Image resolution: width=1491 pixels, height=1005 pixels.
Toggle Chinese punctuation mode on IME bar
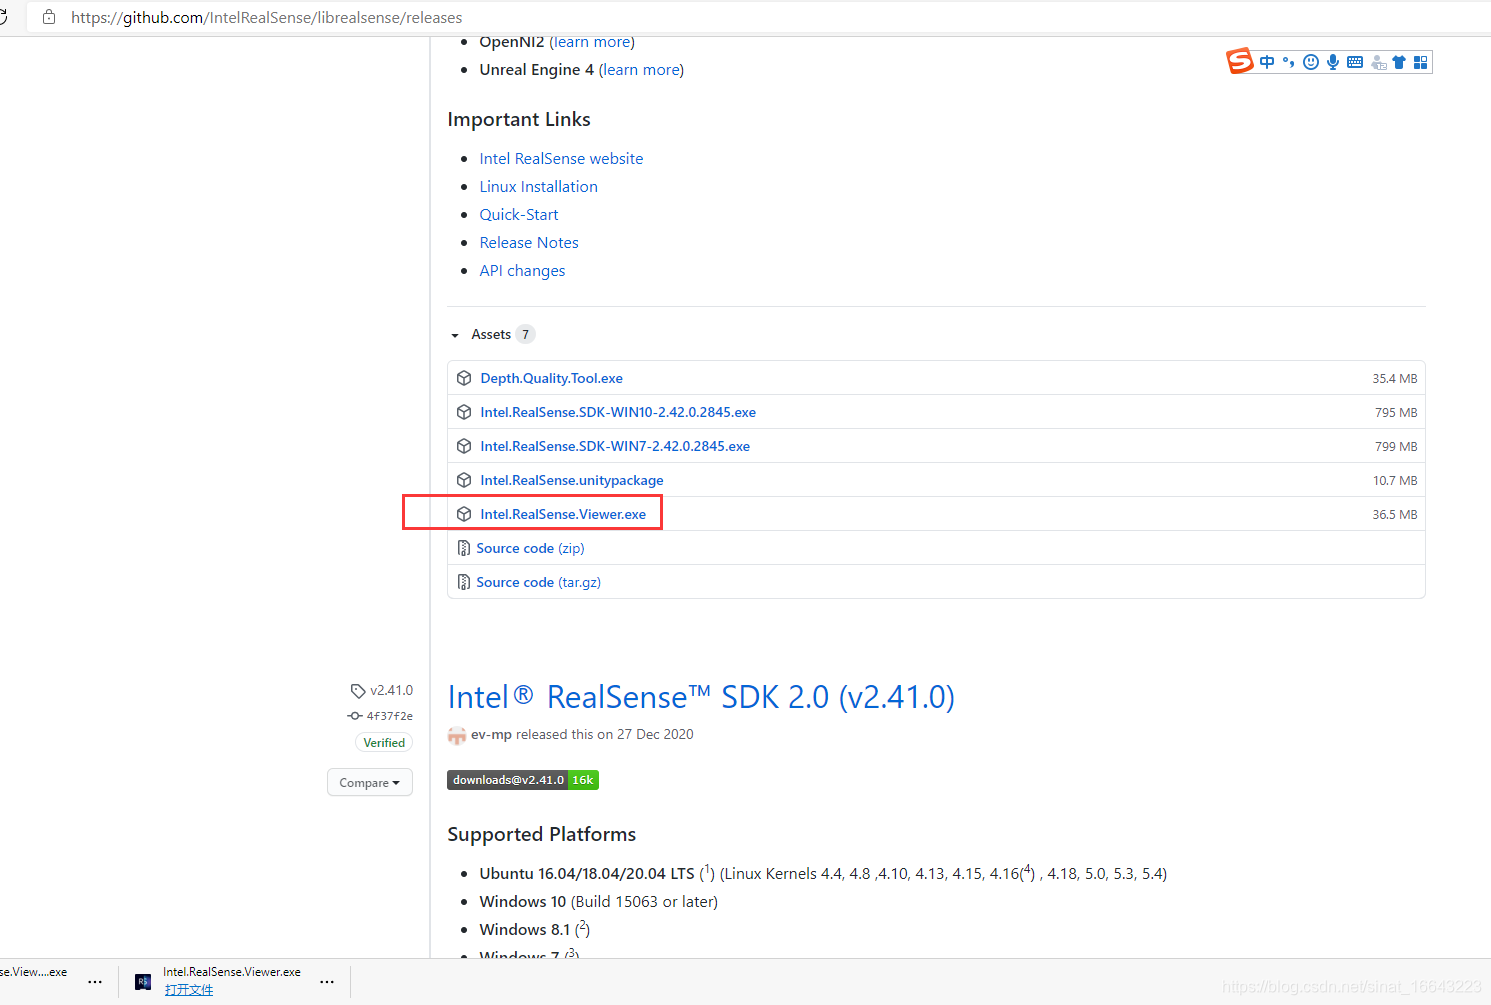[1288, 62]
